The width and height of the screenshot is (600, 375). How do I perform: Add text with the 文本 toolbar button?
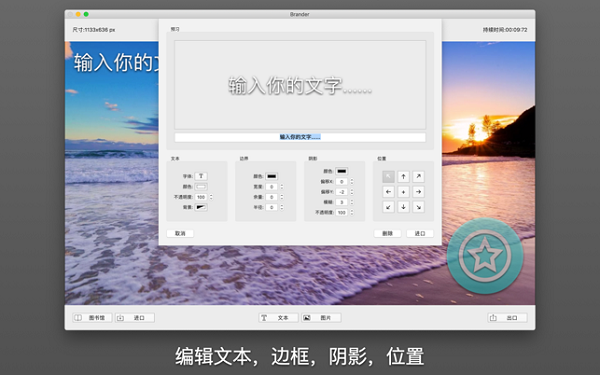[278, 318]
